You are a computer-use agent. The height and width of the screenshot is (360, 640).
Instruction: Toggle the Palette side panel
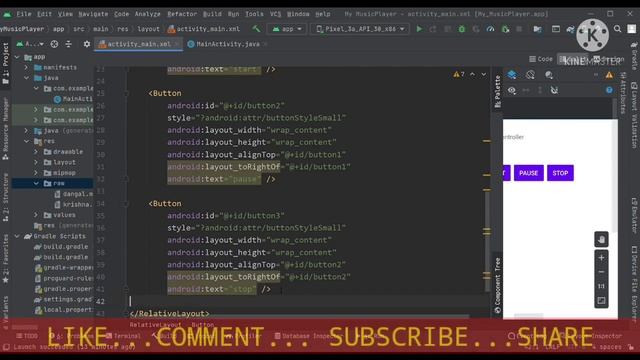pos(497,92)
